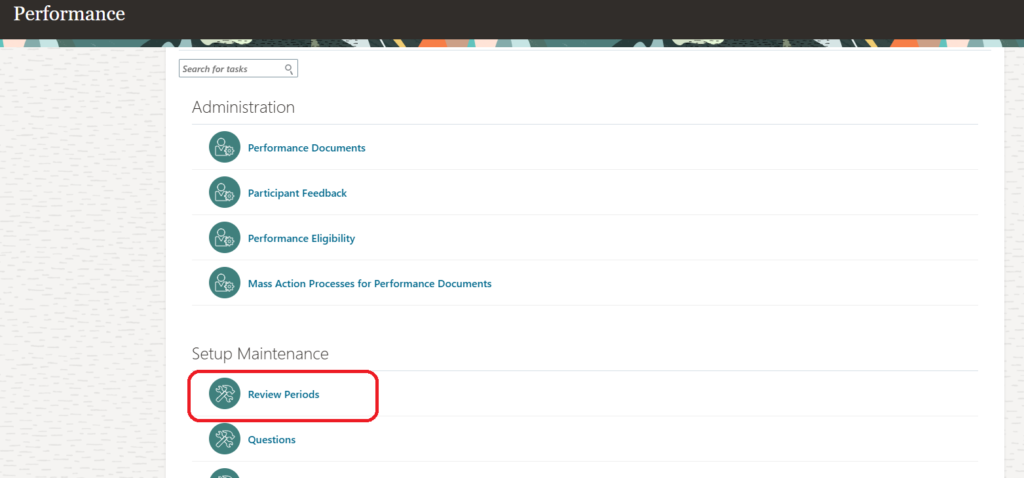1024x478 pixels.
Task: Go to the Participant Feedback link
Action: (297, 193)
